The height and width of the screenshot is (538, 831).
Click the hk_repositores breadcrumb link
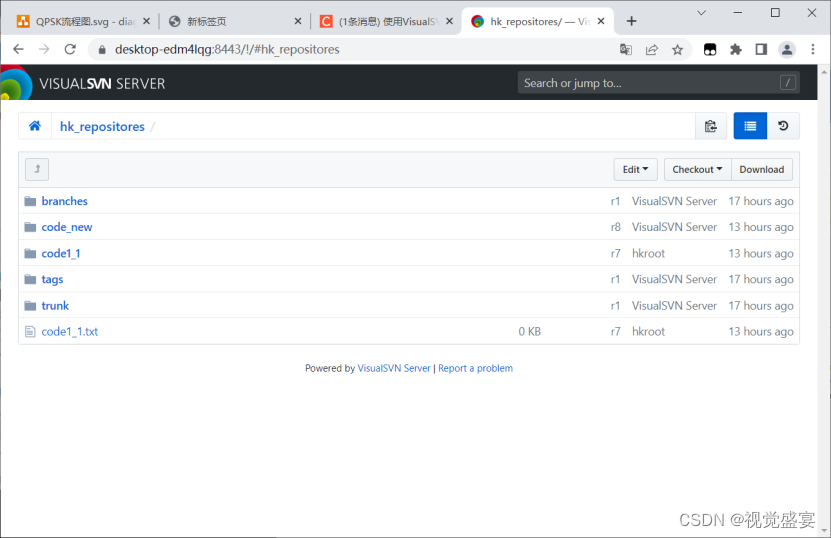pyautogui.click(x=102, y=127)
